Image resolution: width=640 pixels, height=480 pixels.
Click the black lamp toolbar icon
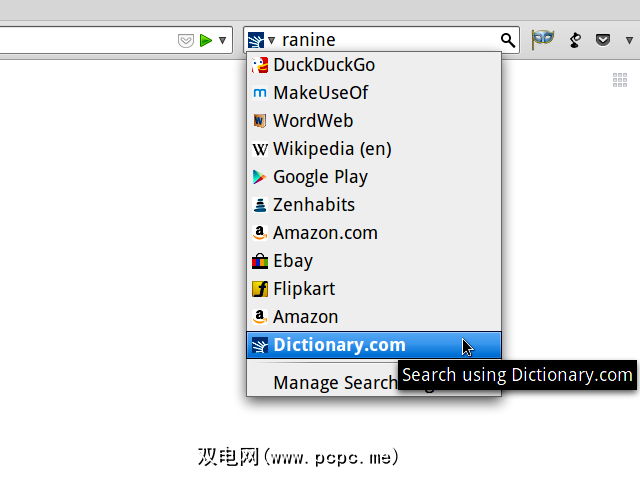click(x=575, y=40)
